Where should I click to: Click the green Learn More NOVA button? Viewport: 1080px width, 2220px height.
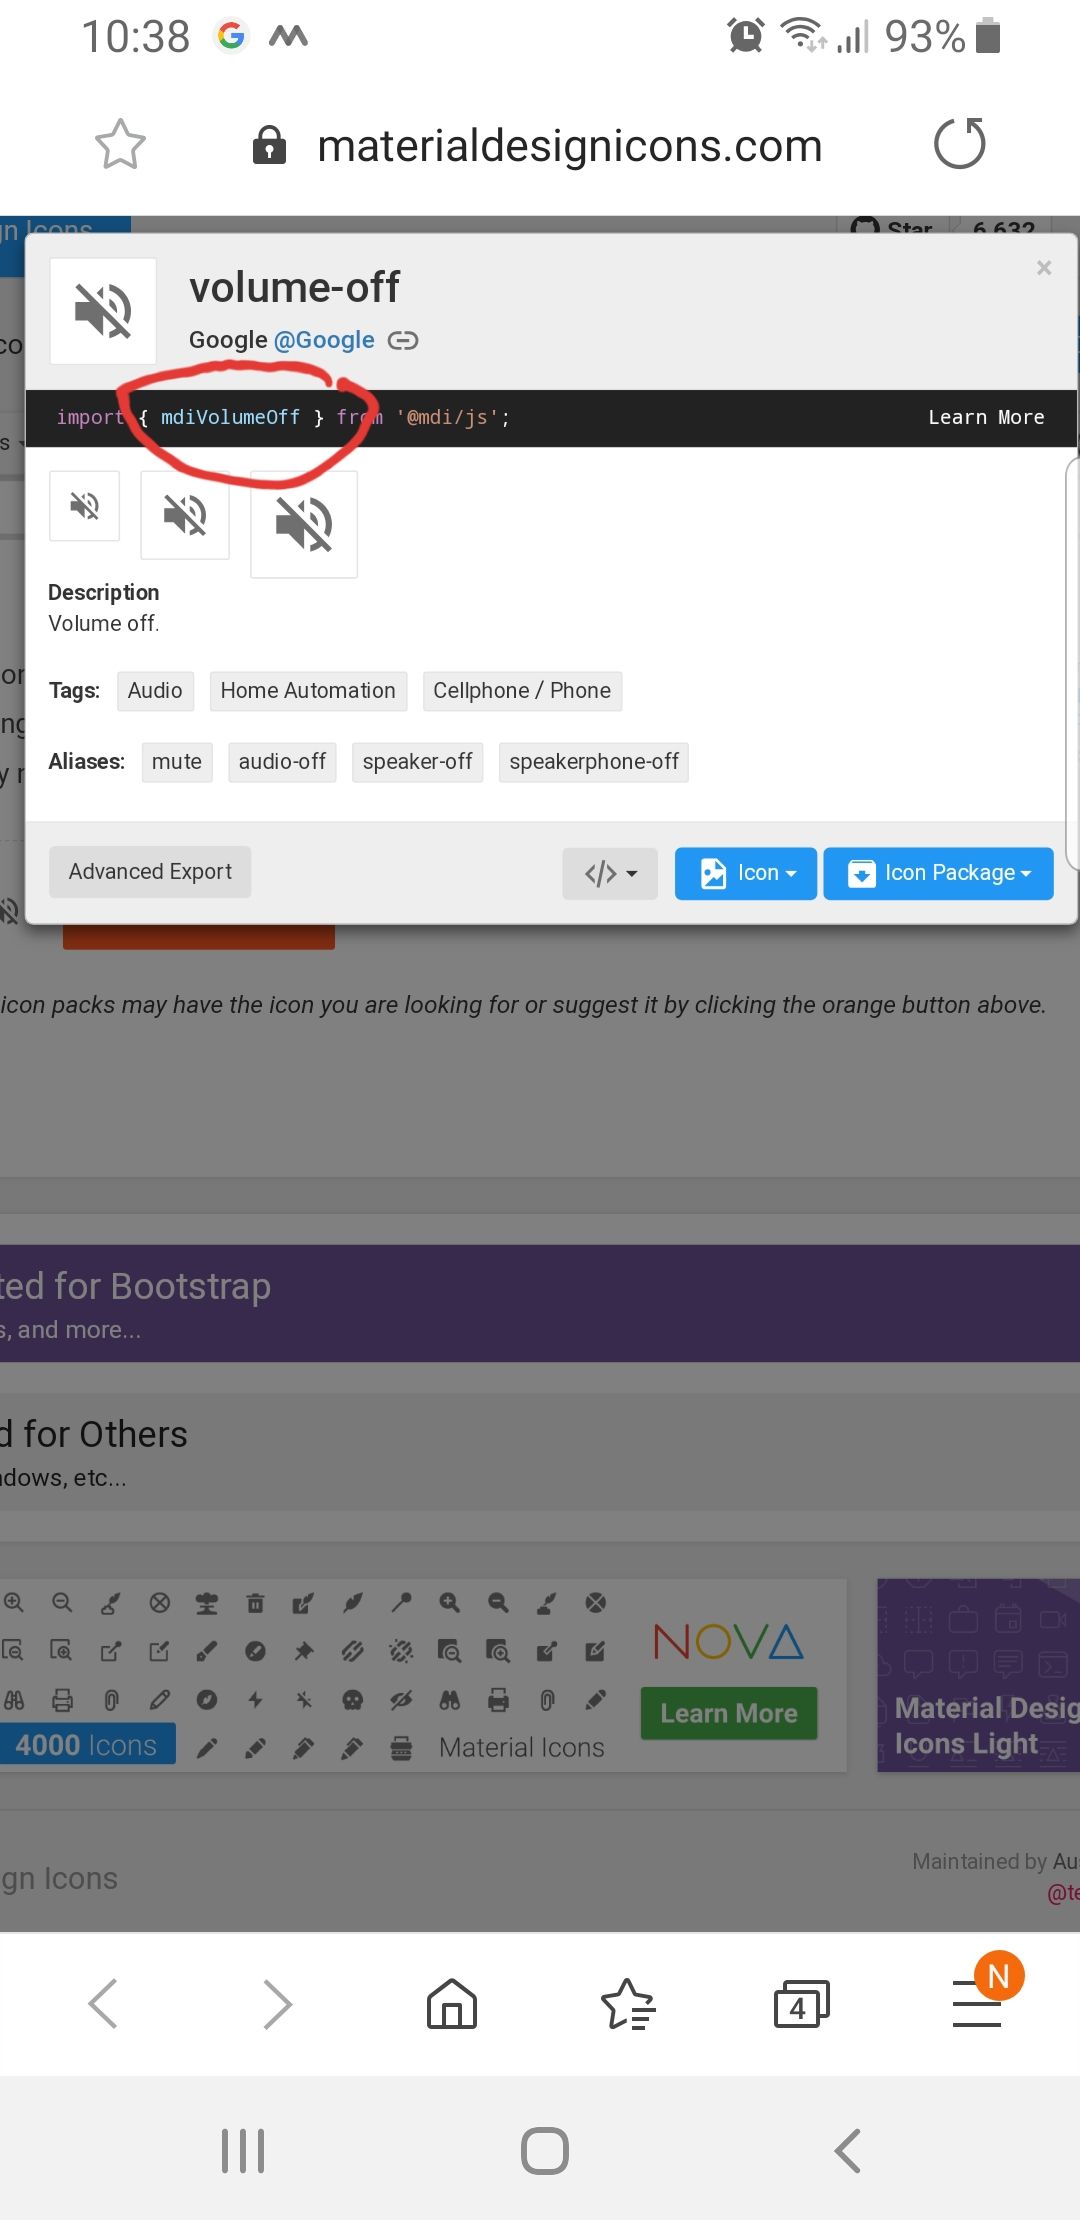pyautogui.click(x=729, y=1714)
